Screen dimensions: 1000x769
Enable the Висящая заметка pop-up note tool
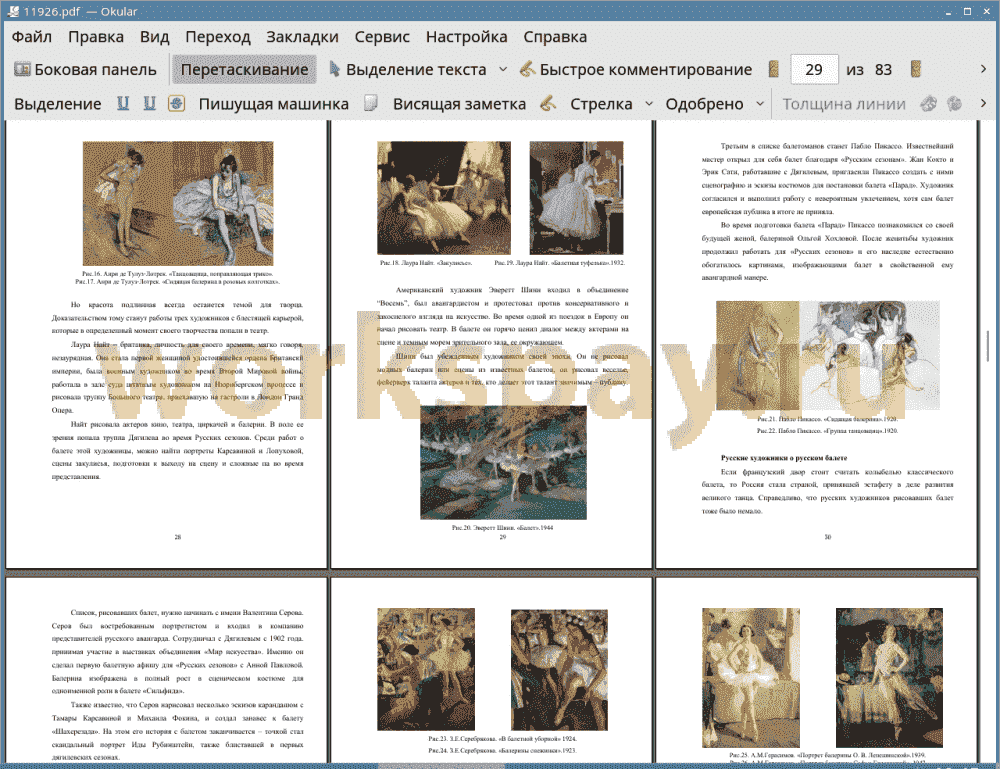tap(459, 104)
